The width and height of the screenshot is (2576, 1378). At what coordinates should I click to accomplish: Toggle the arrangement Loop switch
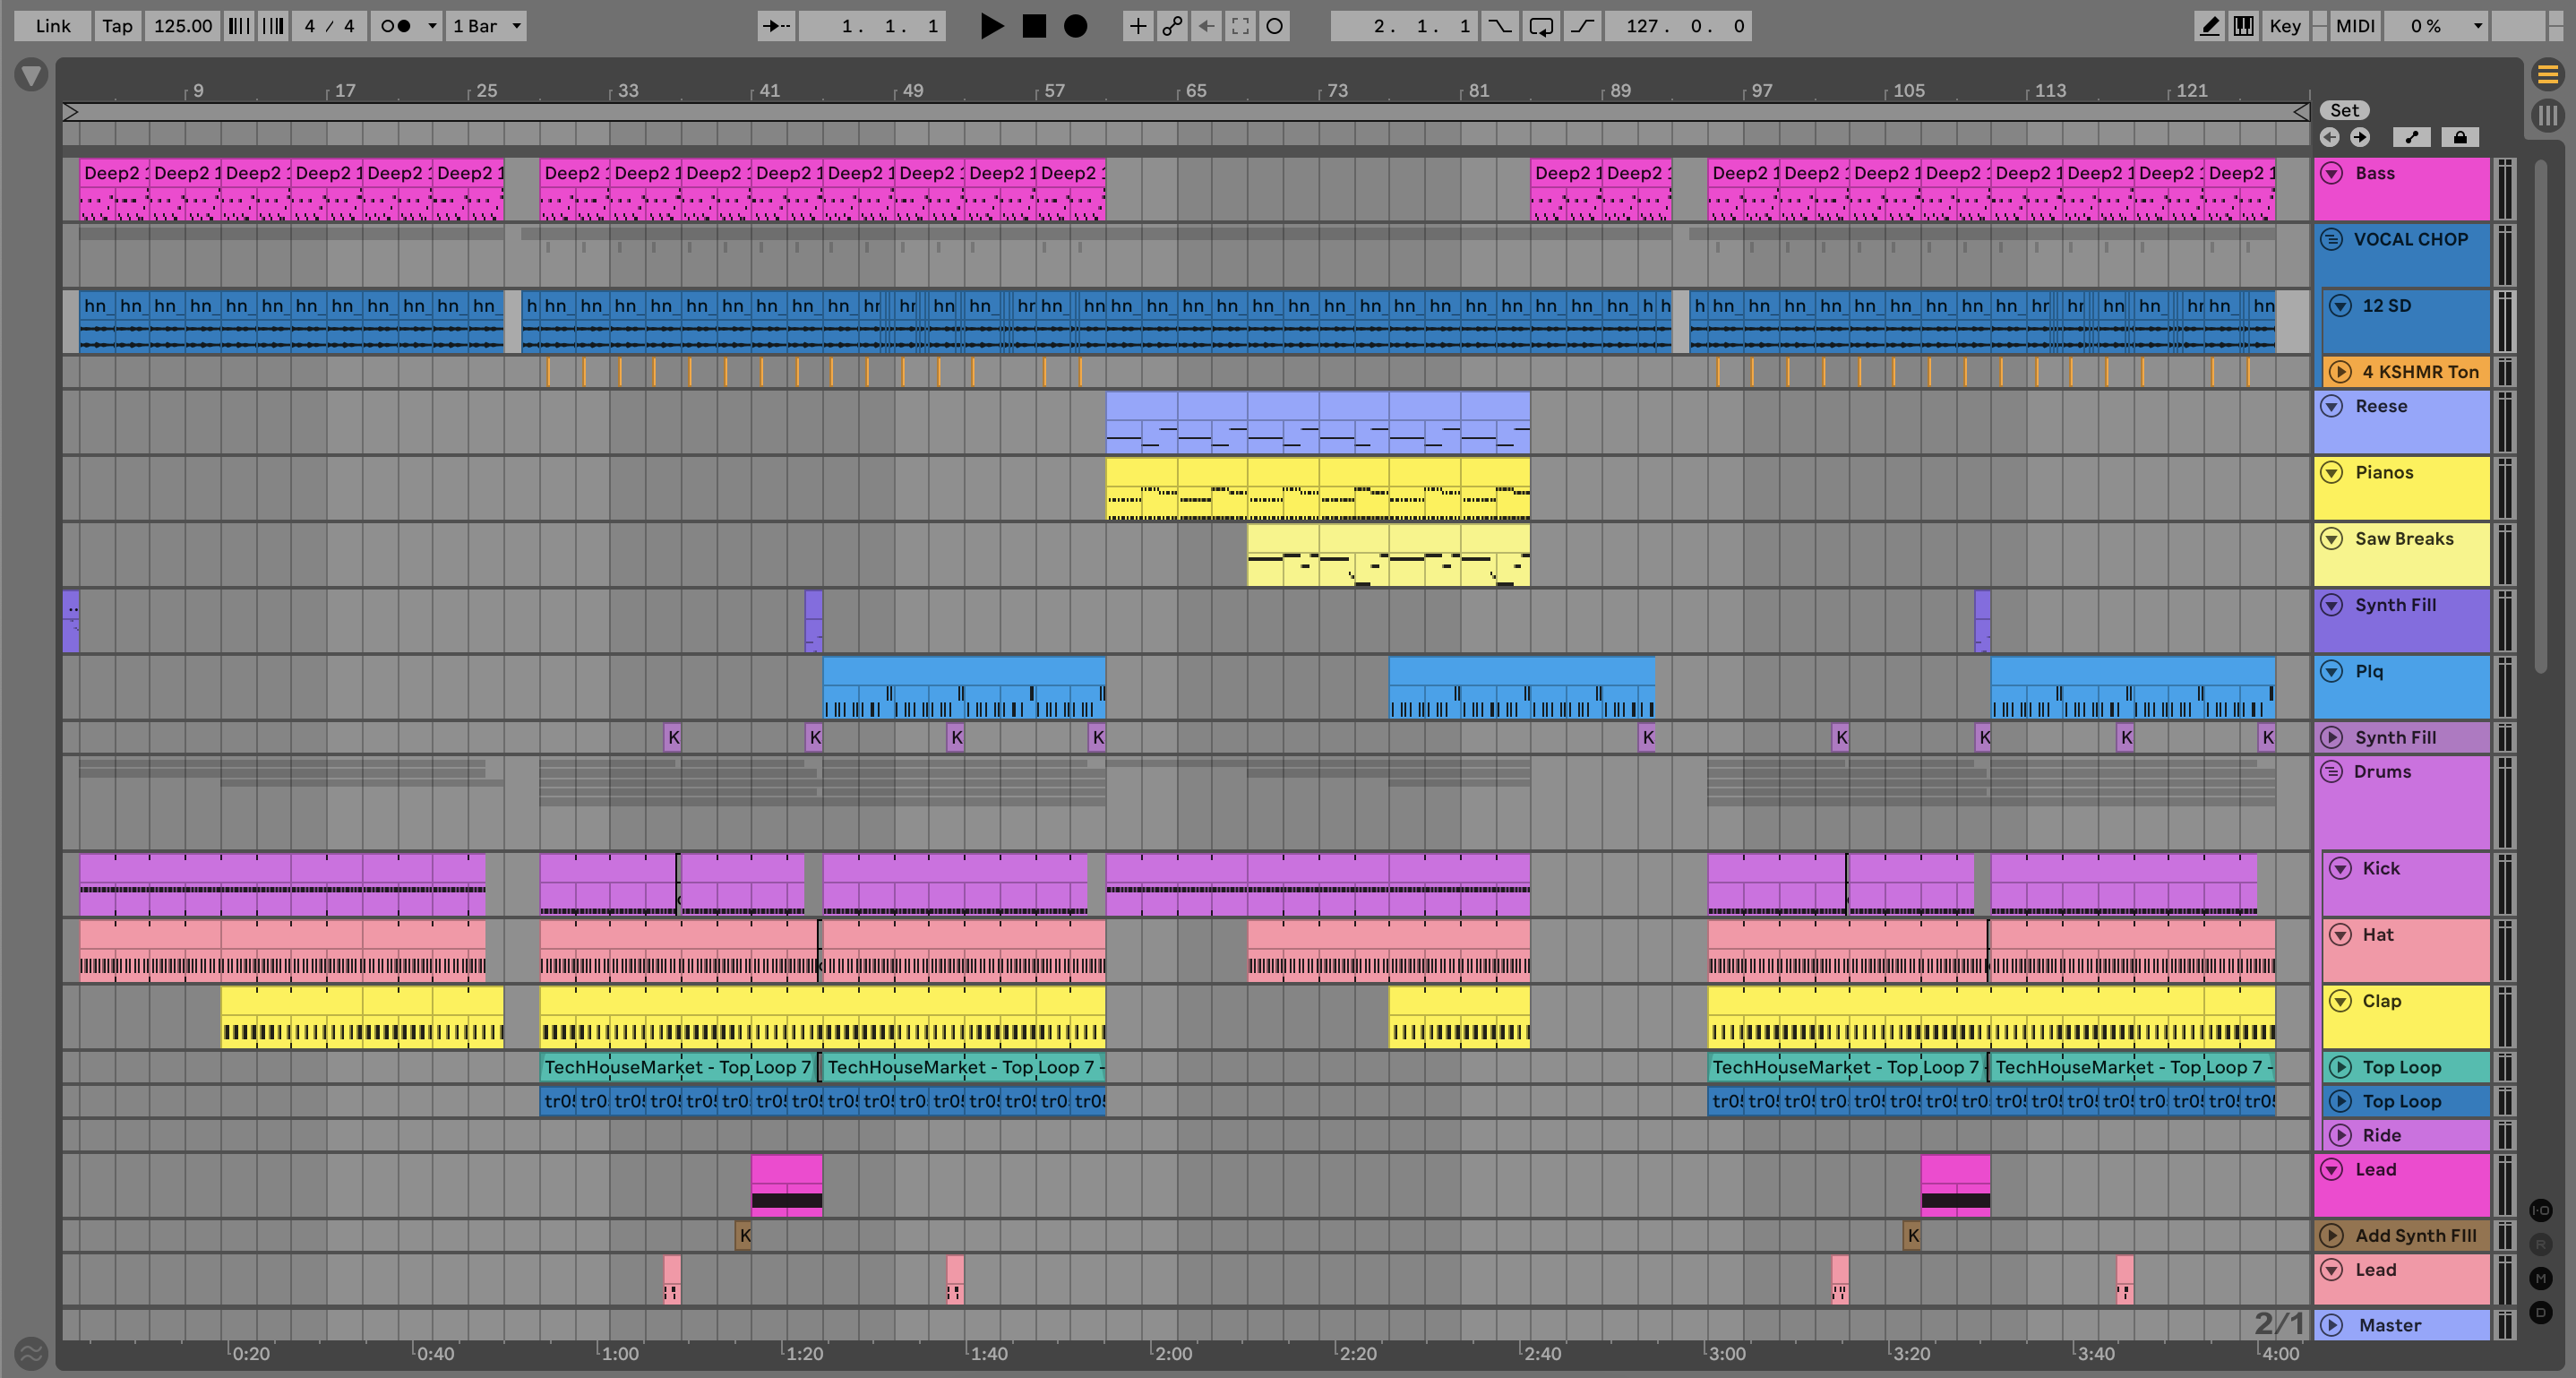click(x=1541, y=26)
